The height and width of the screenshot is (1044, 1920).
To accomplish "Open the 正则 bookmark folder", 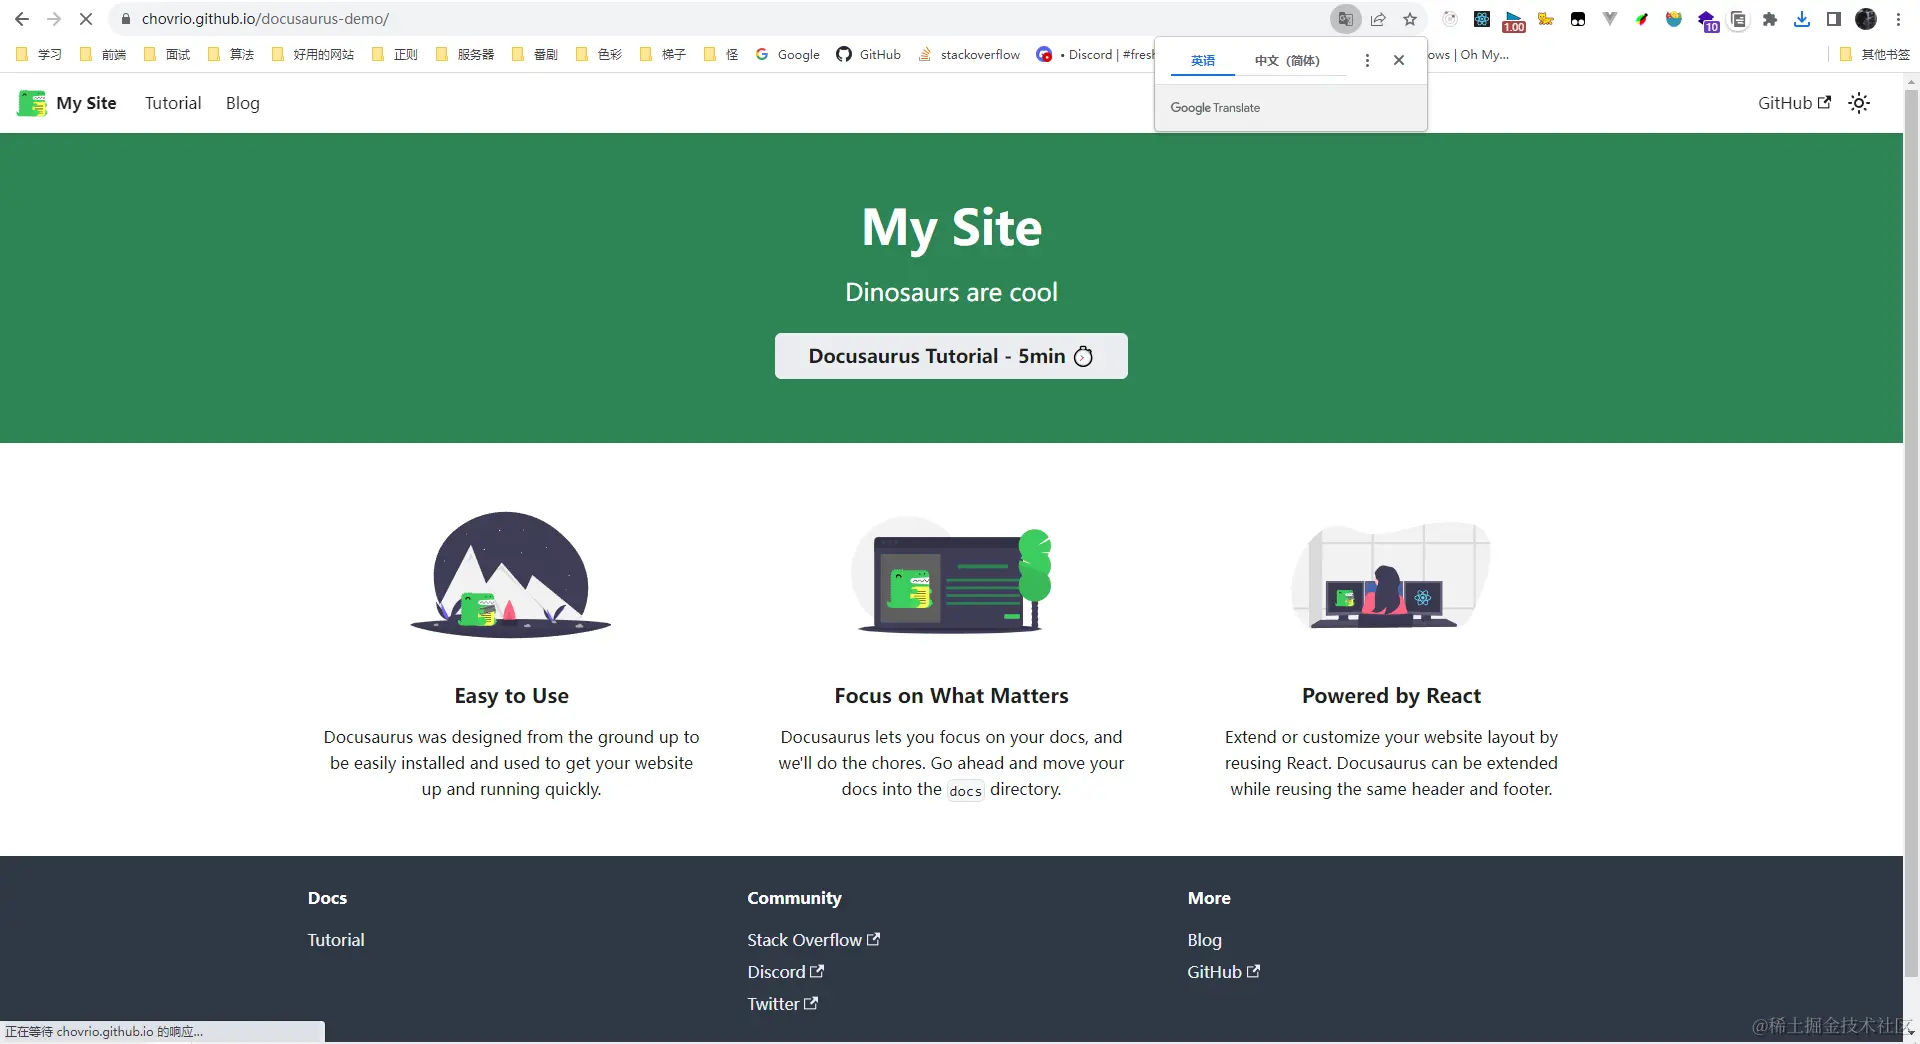I will (395, 54).
